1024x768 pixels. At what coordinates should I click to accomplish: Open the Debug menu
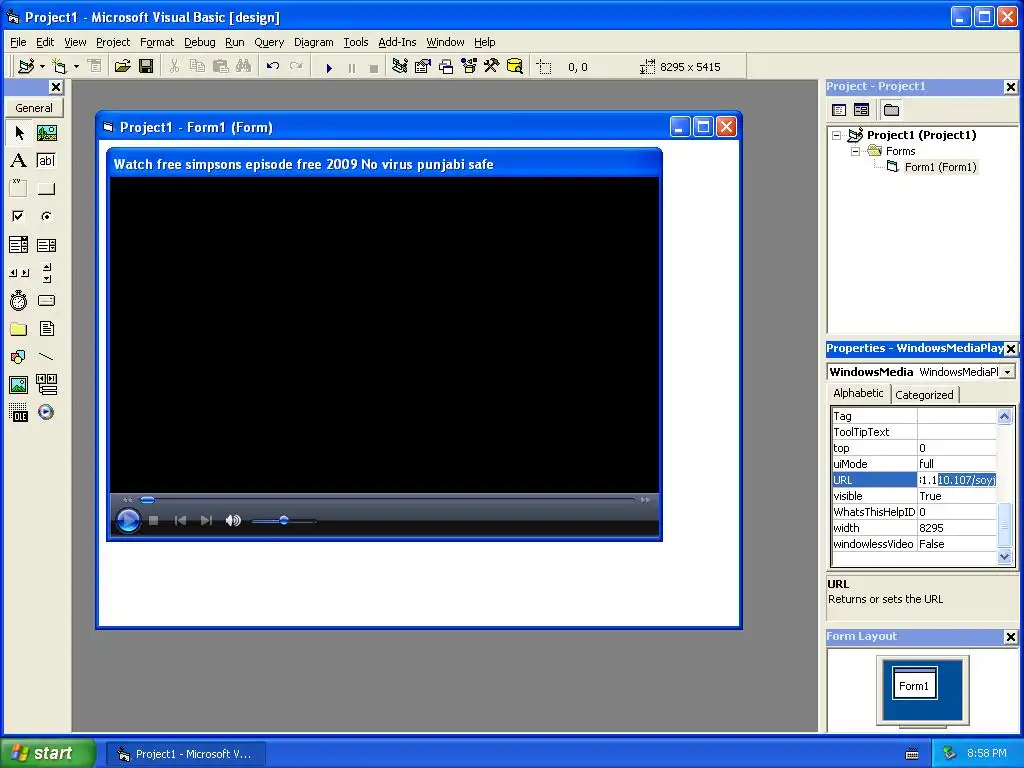pyautogui.click(x=200, y=42)
